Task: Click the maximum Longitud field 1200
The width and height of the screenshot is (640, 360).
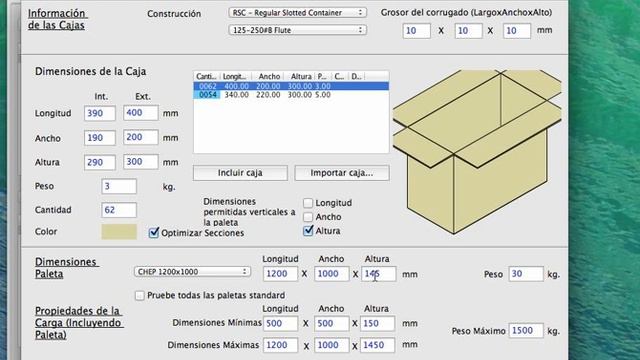Action: pyautogui.click(x=280, y=345)
